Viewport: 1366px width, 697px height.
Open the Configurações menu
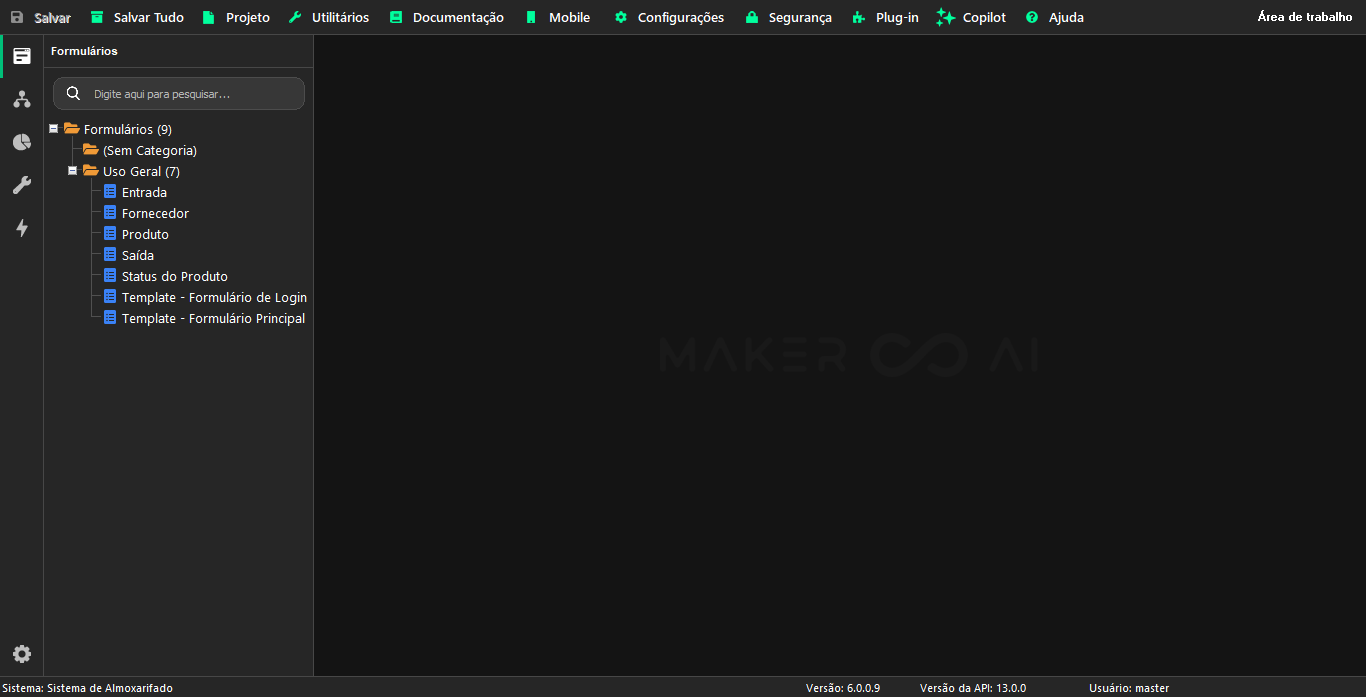point(669,17)
